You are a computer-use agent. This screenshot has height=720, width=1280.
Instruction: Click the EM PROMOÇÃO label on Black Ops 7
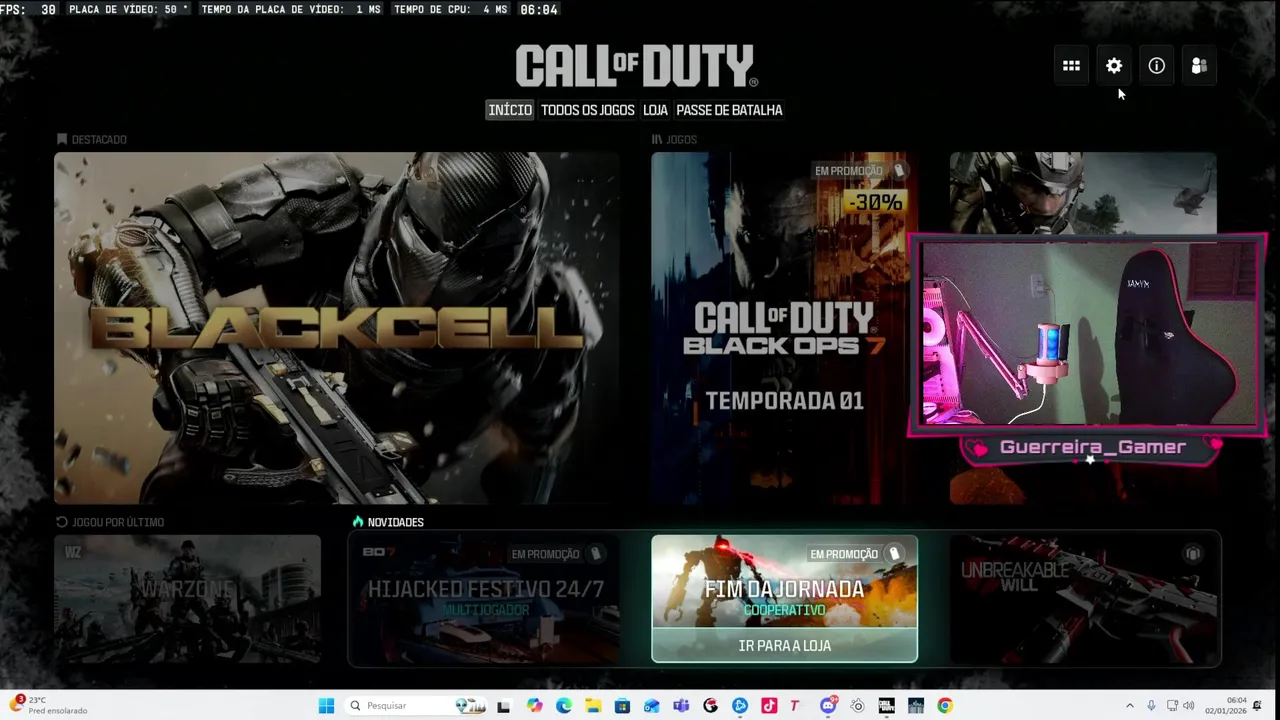[x=848, y=171]
